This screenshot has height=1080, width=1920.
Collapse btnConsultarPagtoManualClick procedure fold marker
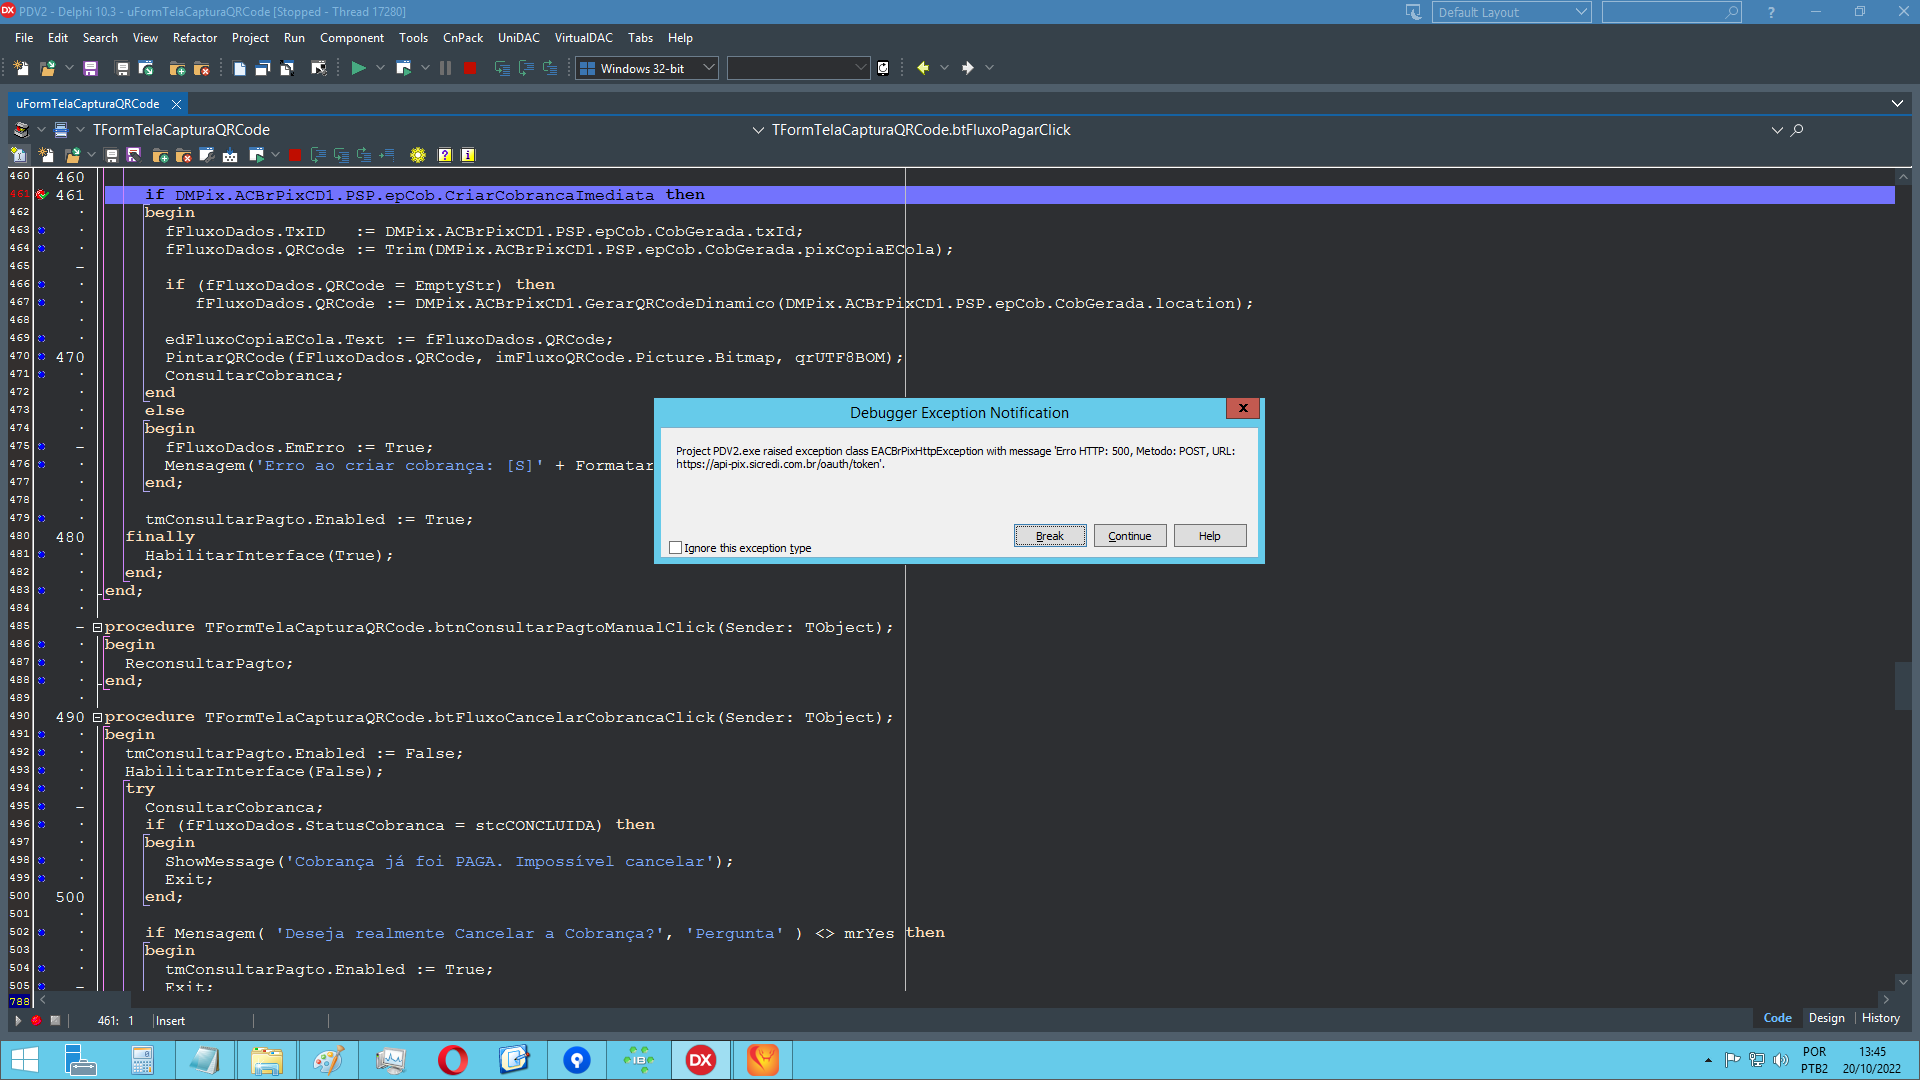coord(98,628)
